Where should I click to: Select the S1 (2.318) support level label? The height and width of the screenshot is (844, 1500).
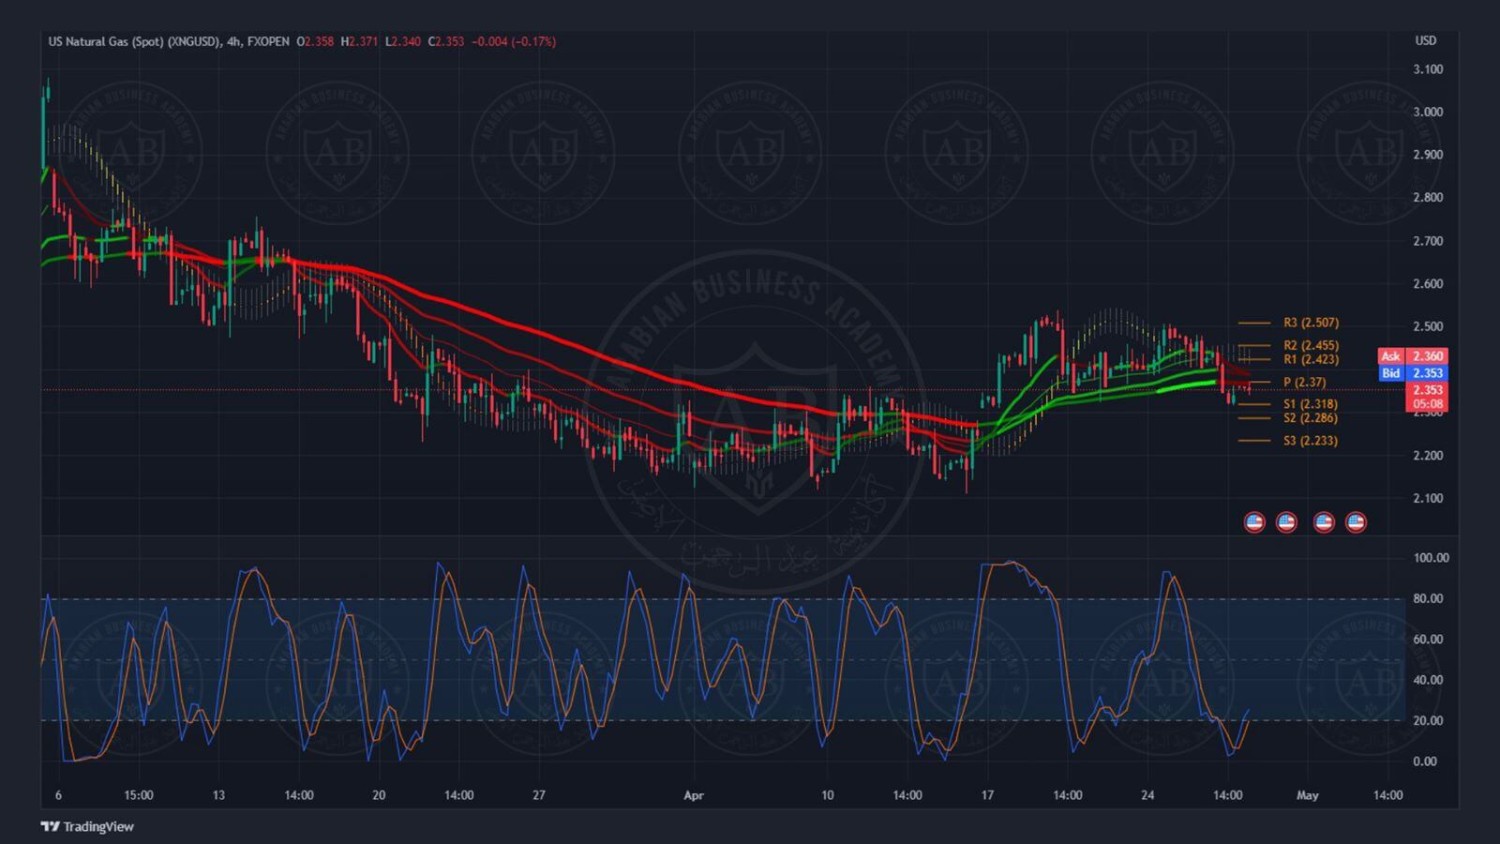1311,404
